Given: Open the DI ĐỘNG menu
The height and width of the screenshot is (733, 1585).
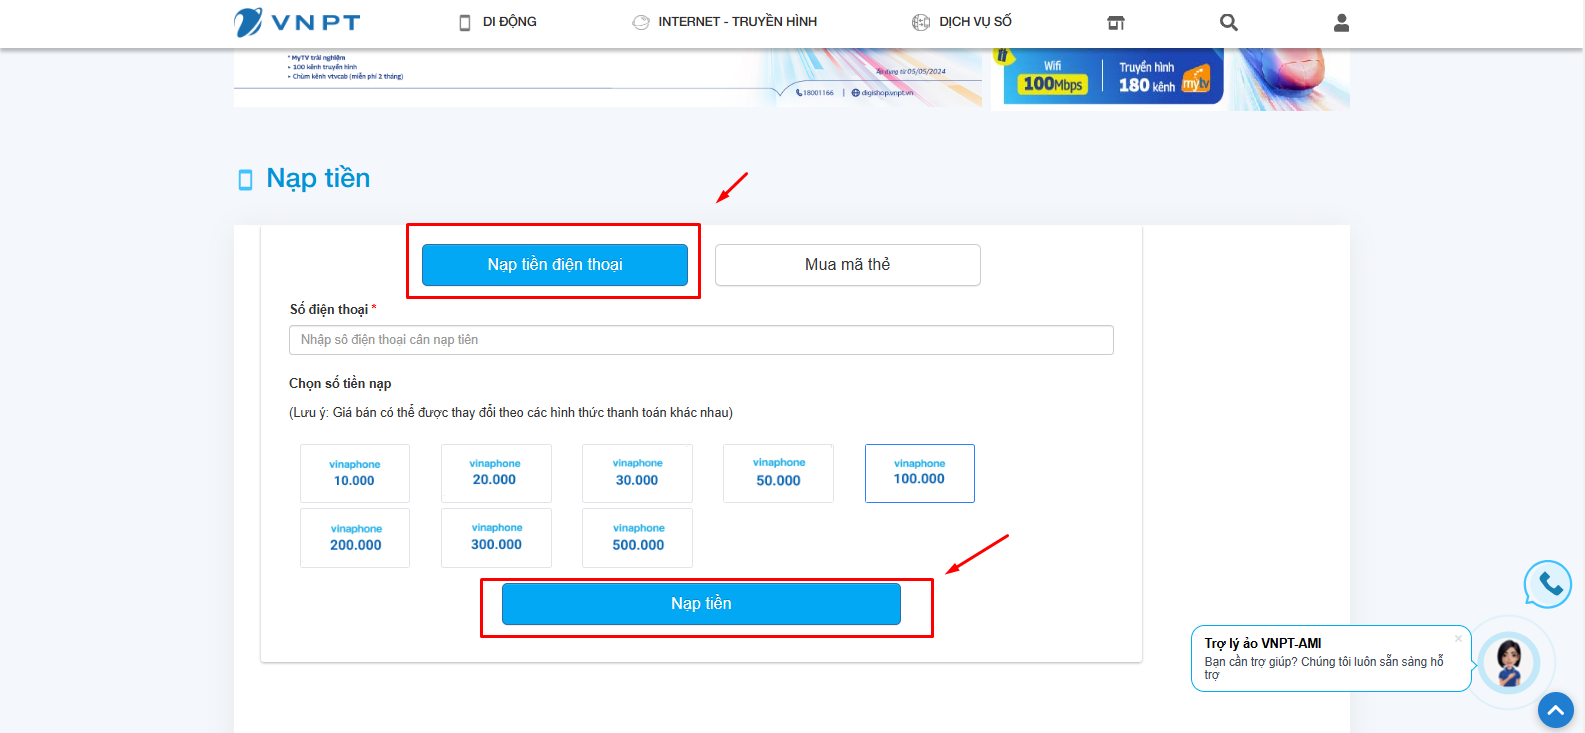Looking at the screenshot, I should pyautogui.click(x=497, y=22).
